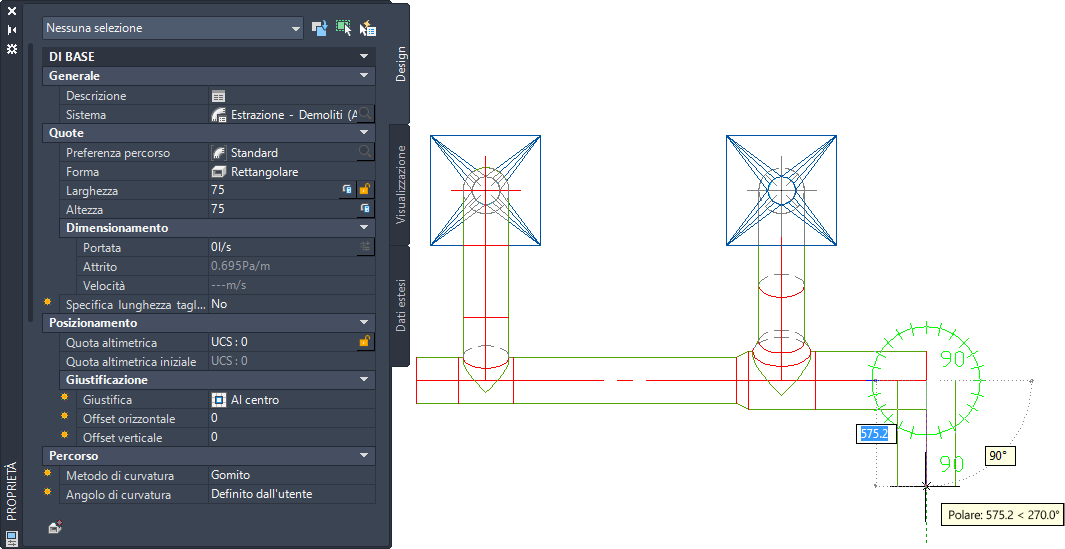
Task: Open Quick Select from palette header
Action: (367, 28)
